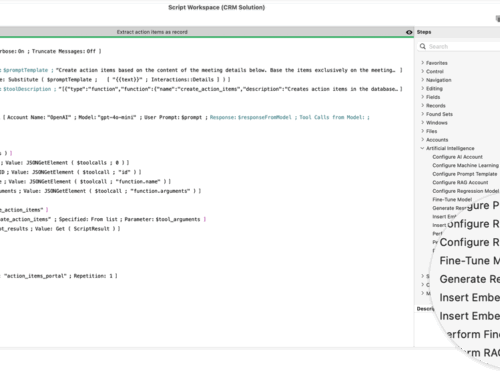Click the magnifier icon in Steps search

pyautogui.click(x=423, y=46)
